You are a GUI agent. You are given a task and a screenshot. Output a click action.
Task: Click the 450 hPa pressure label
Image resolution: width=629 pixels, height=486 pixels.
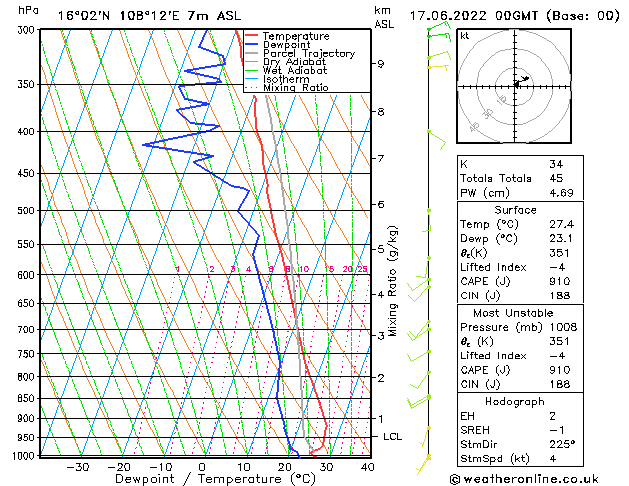tap(28, 174)
